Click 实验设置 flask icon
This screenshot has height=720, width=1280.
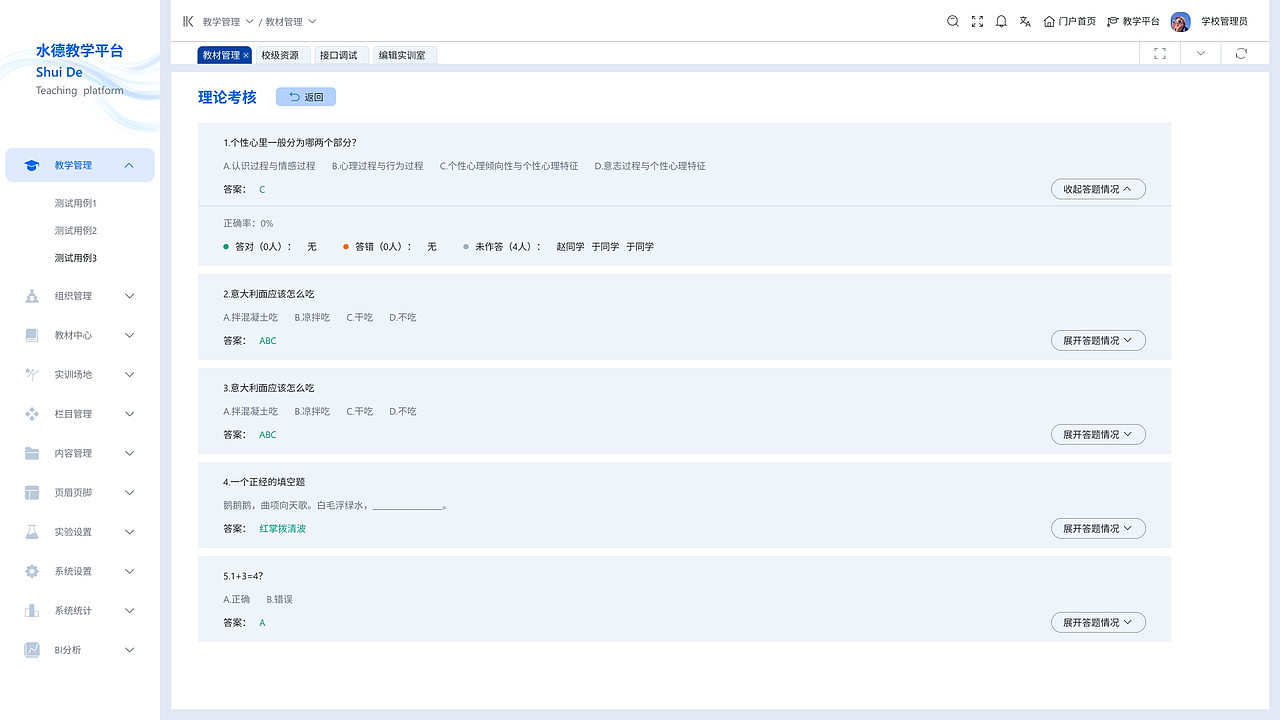pos(32,532)
